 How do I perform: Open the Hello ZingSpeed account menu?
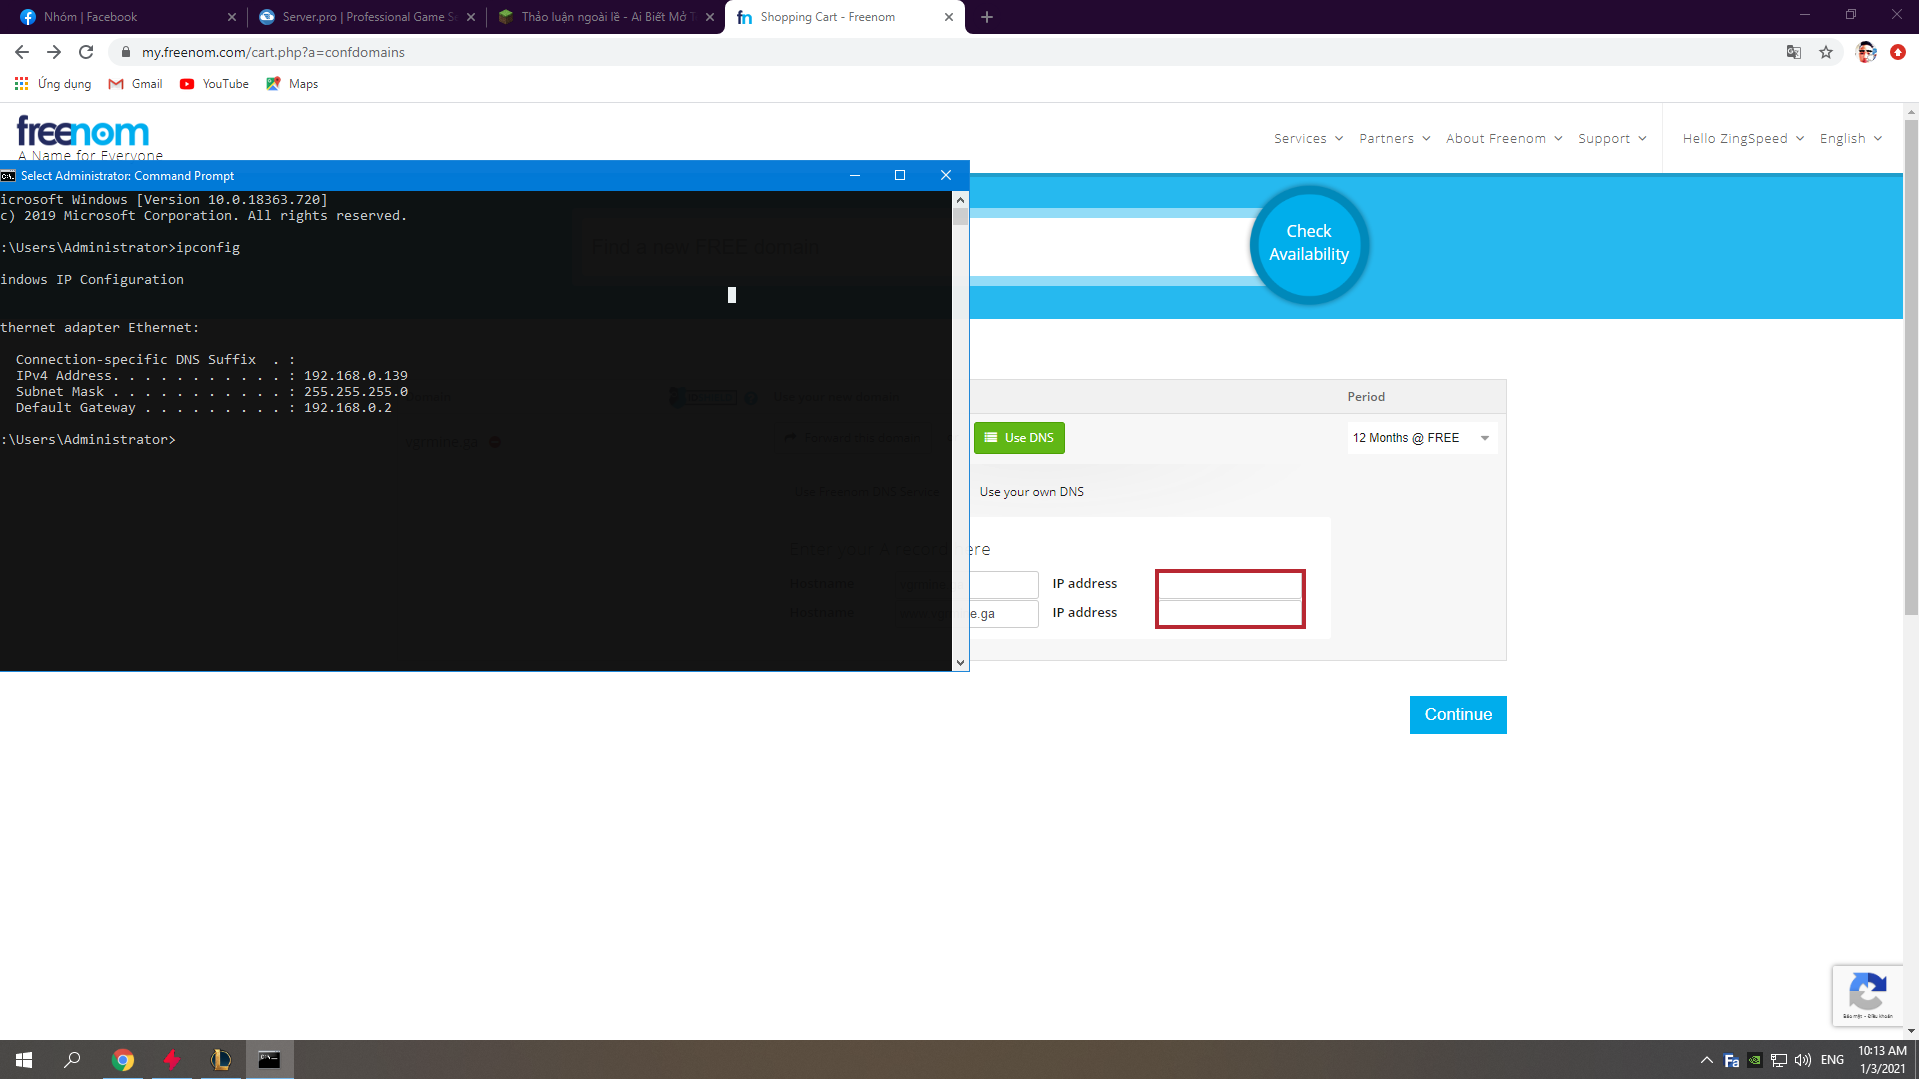[x=1743, y=139]
